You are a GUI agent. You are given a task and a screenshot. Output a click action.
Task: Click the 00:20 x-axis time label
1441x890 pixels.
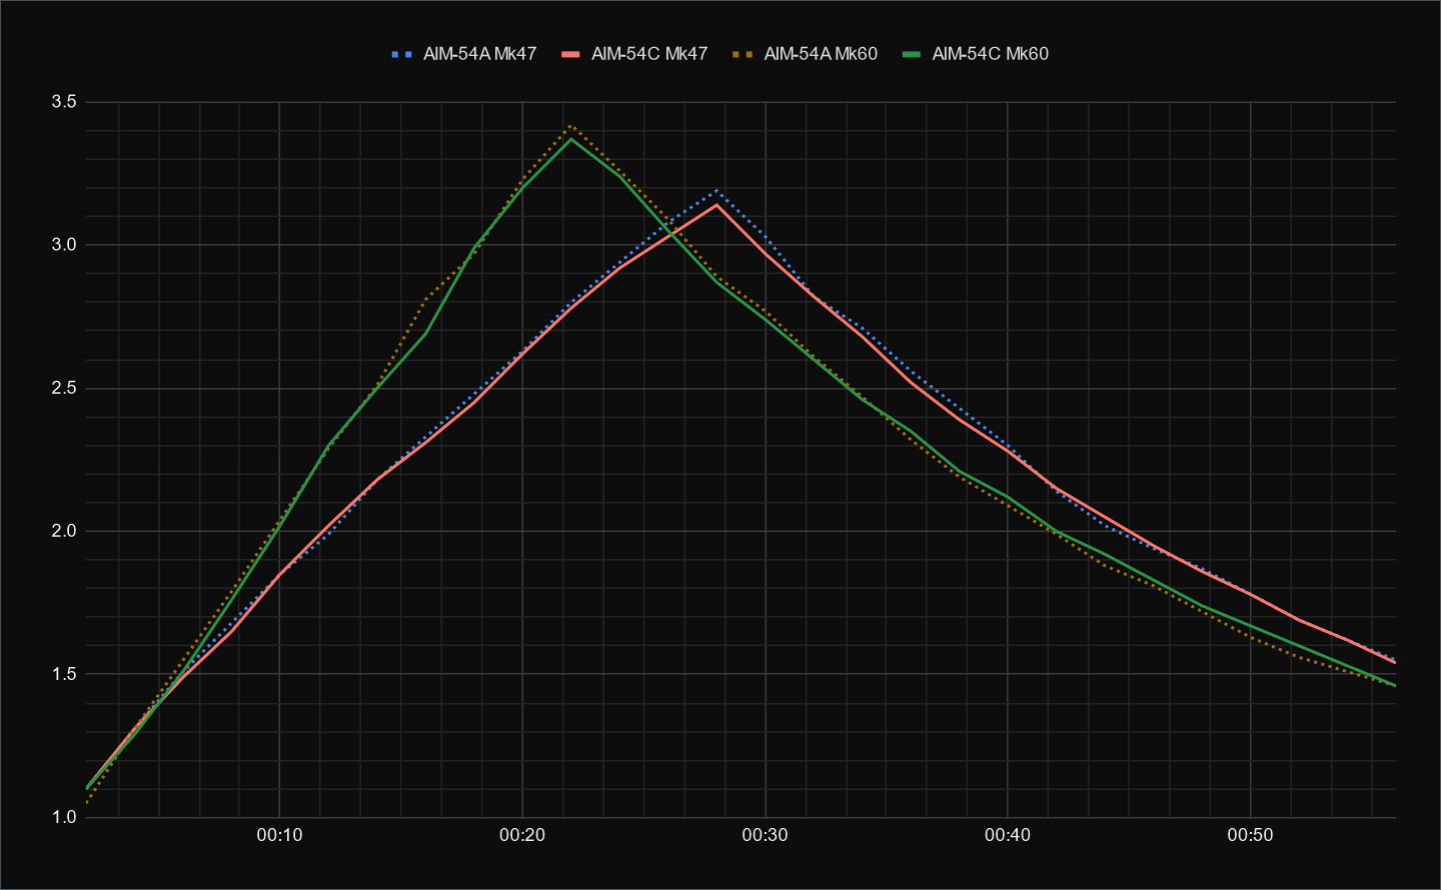[522, 835]
